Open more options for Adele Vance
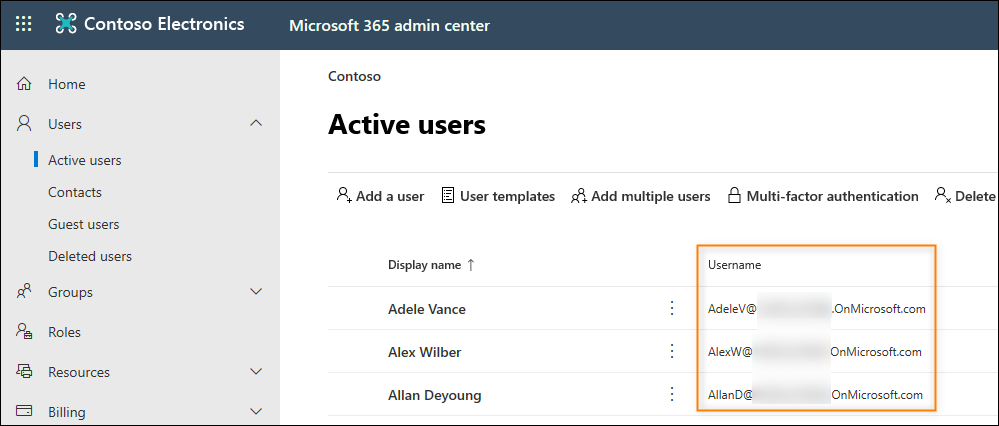The image size is (999, 426). click(x=671, y=308)
